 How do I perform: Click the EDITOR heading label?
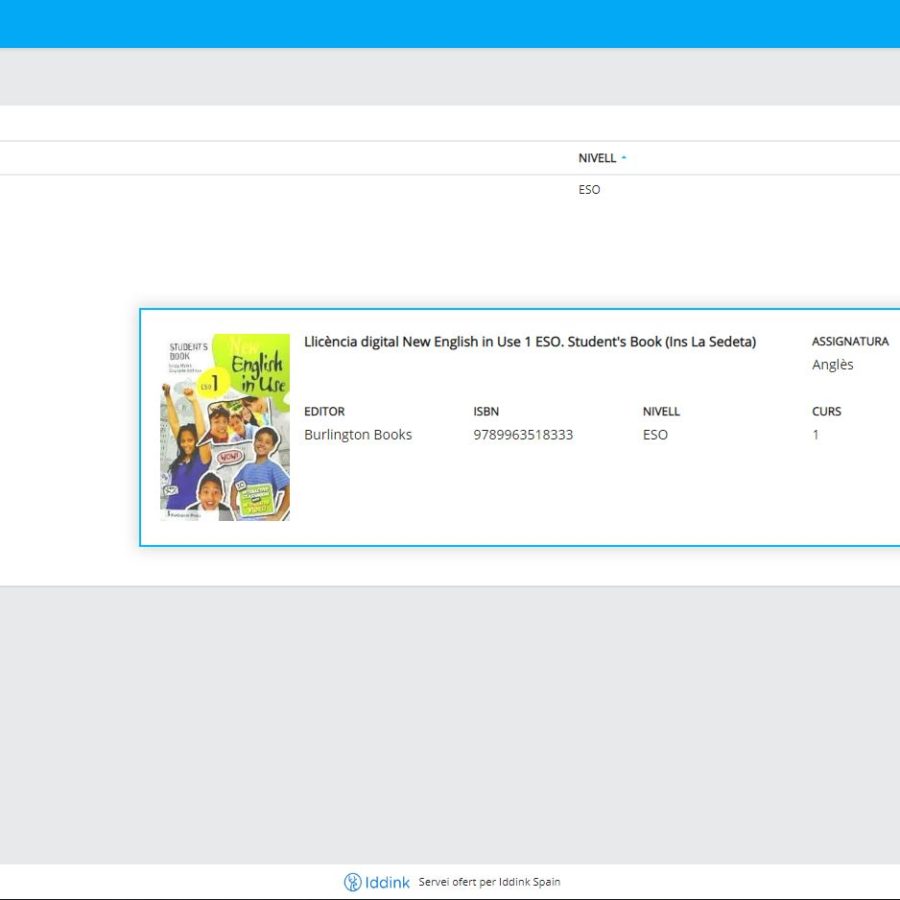pos(325,411)
